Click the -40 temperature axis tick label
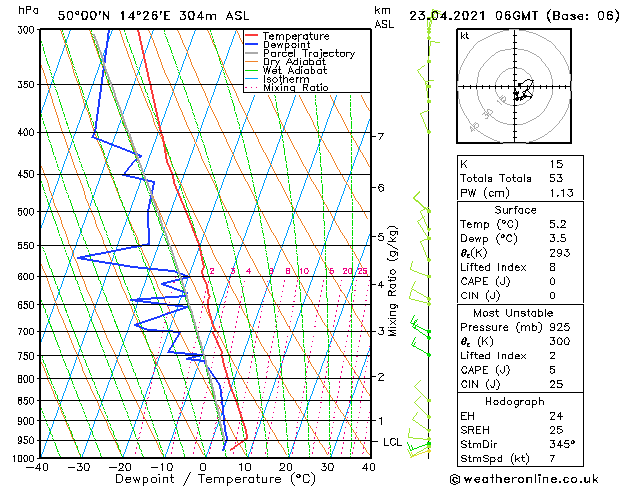629x486 pixels. [37, 467]
